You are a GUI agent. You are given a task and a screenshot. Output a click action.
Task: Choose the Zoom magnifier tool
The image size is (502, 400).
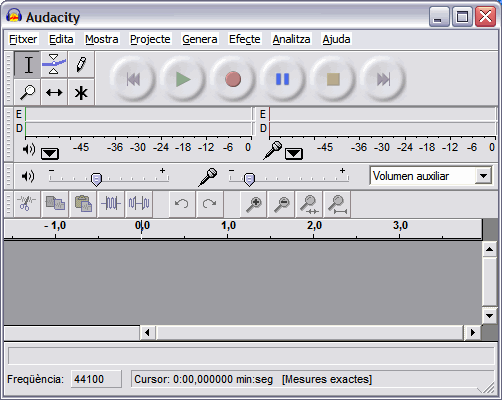click(27, 92)
